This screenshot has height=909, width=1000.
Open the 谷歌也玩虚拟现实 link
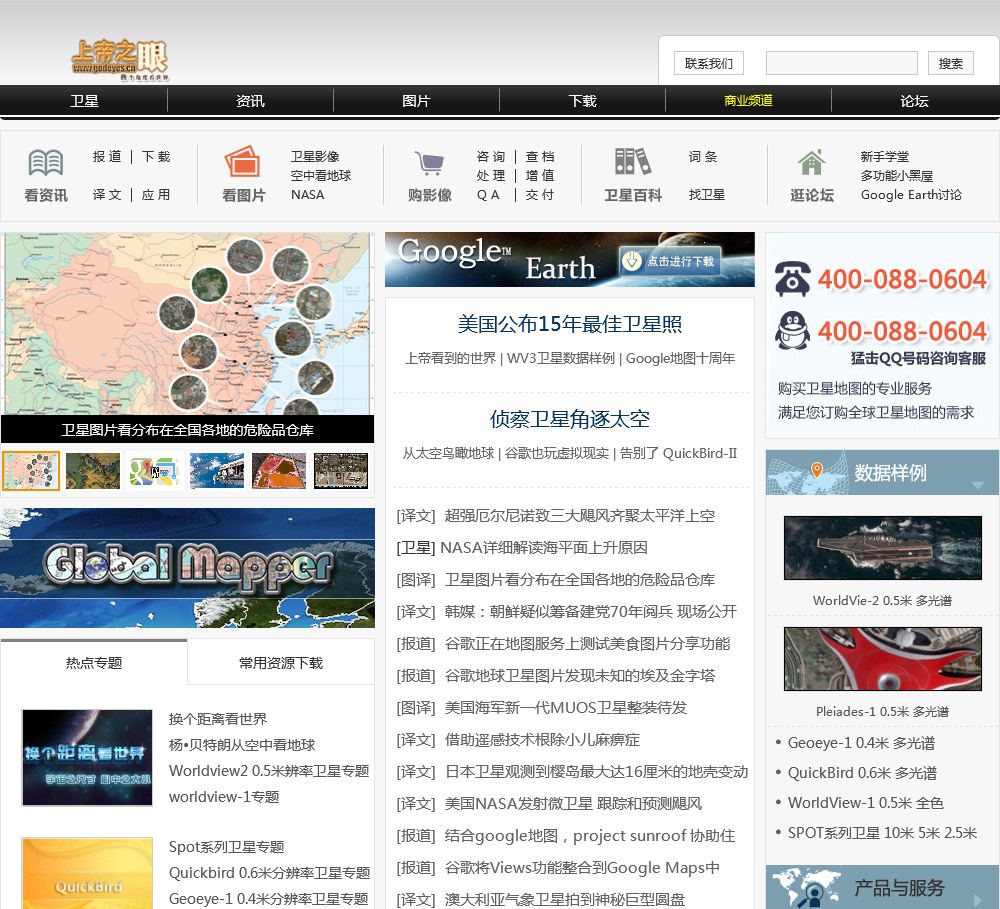tap(556, 454)
